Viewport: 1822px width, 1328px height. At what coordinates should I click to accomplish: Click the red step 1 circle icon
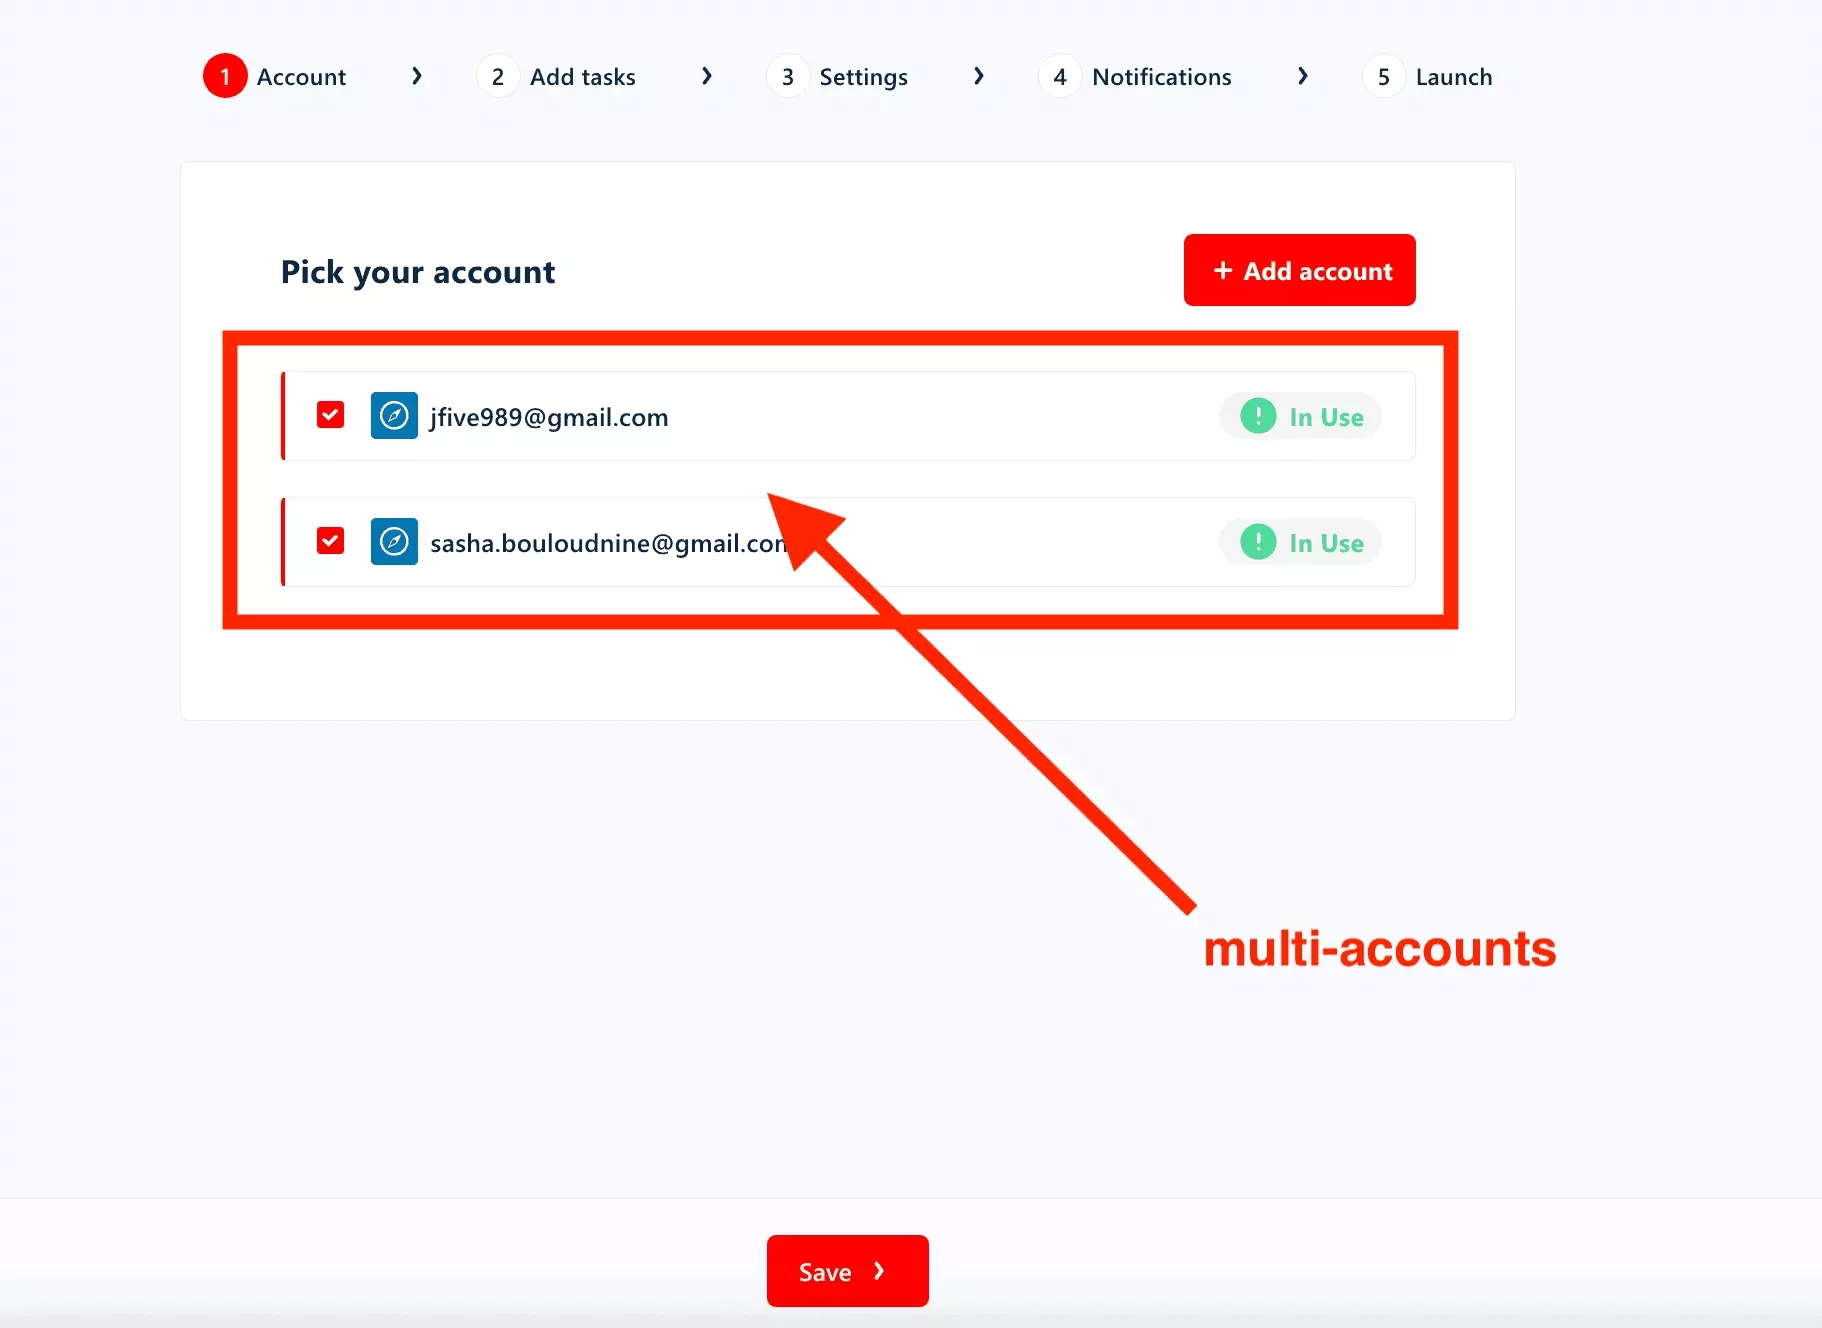pos(224,76)
